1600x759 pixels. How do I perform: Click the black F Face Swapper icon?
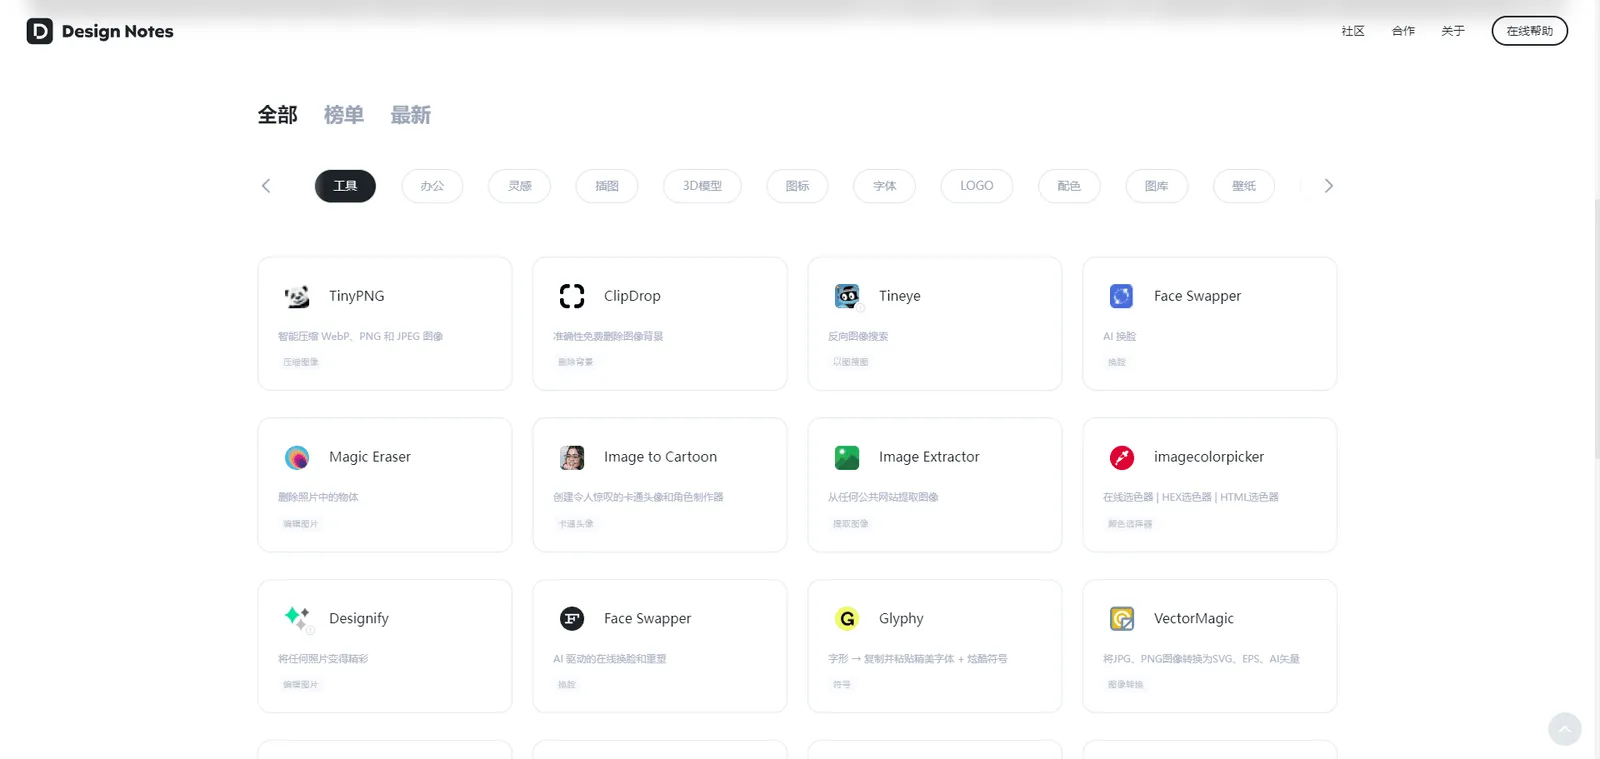click(x=572, y=618)
